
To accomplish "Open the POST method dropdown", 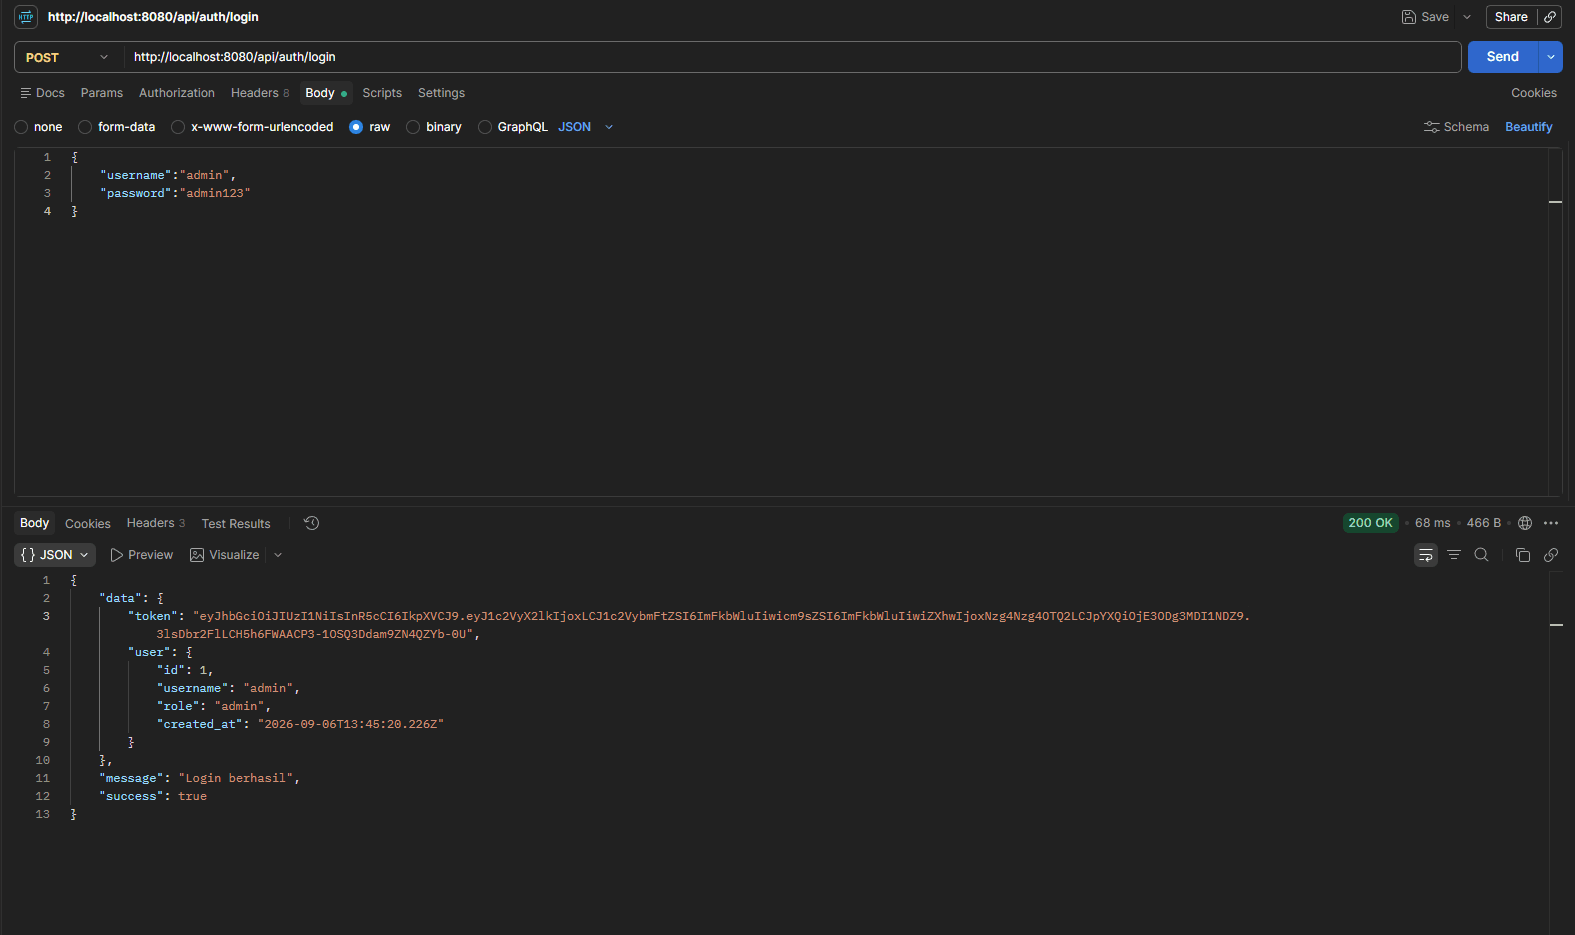I will coord(68,57).
